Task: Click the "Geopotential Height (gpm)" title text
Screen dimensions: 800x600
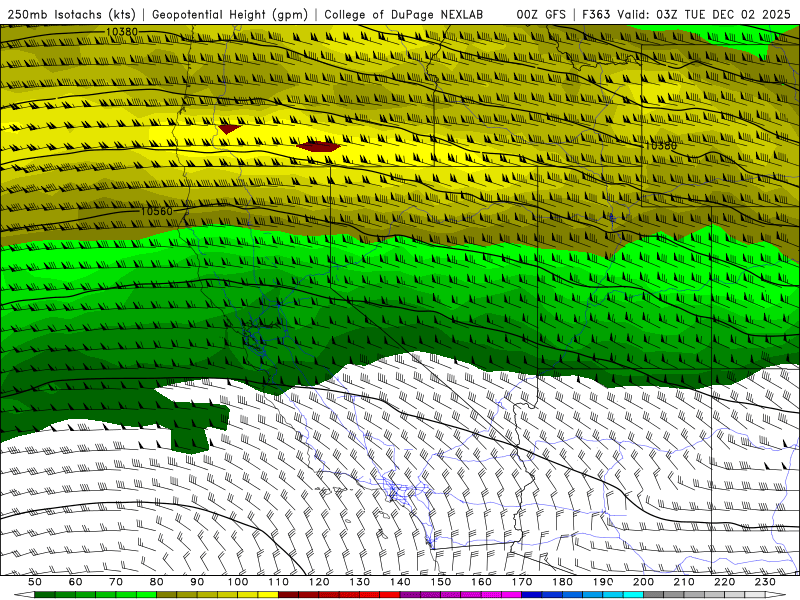Action: click(x=230, y=14)
